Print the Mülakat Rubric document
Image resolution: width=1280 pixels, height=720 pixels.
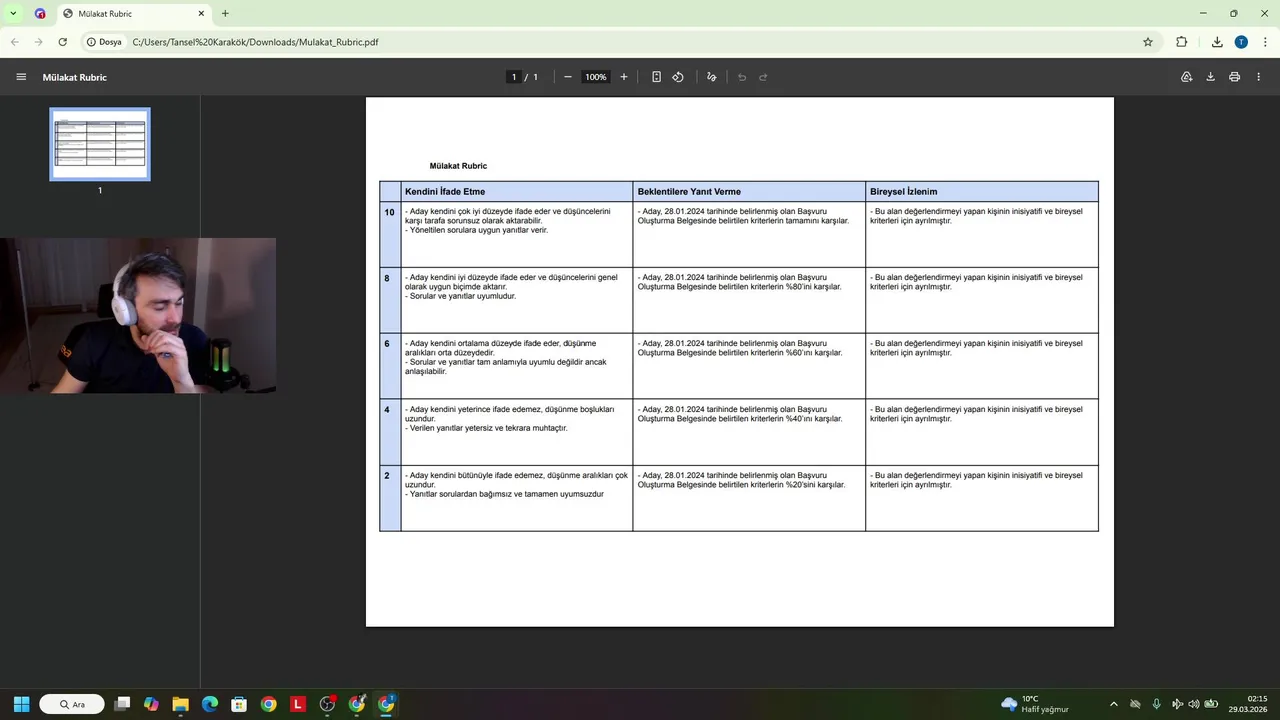click(x=1234, y=77)
